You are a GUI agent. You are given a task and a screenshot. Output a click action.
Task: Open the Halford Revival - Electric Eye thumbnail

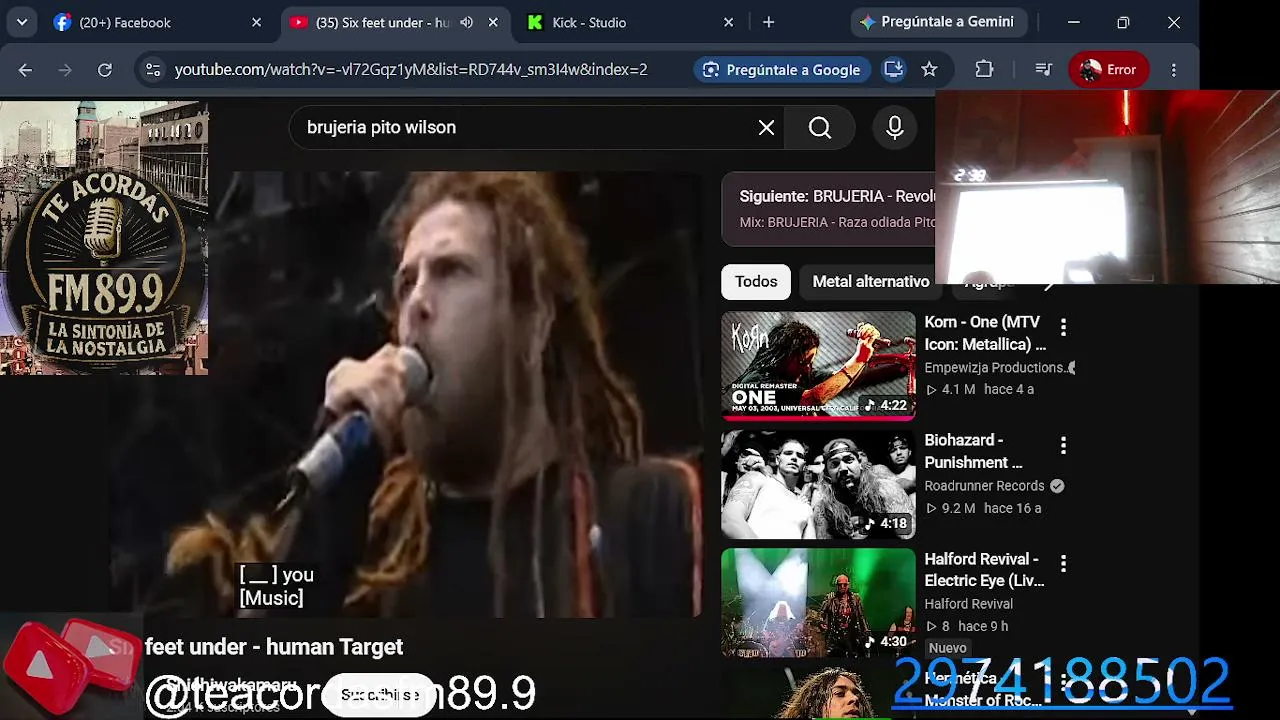(818, 602)
